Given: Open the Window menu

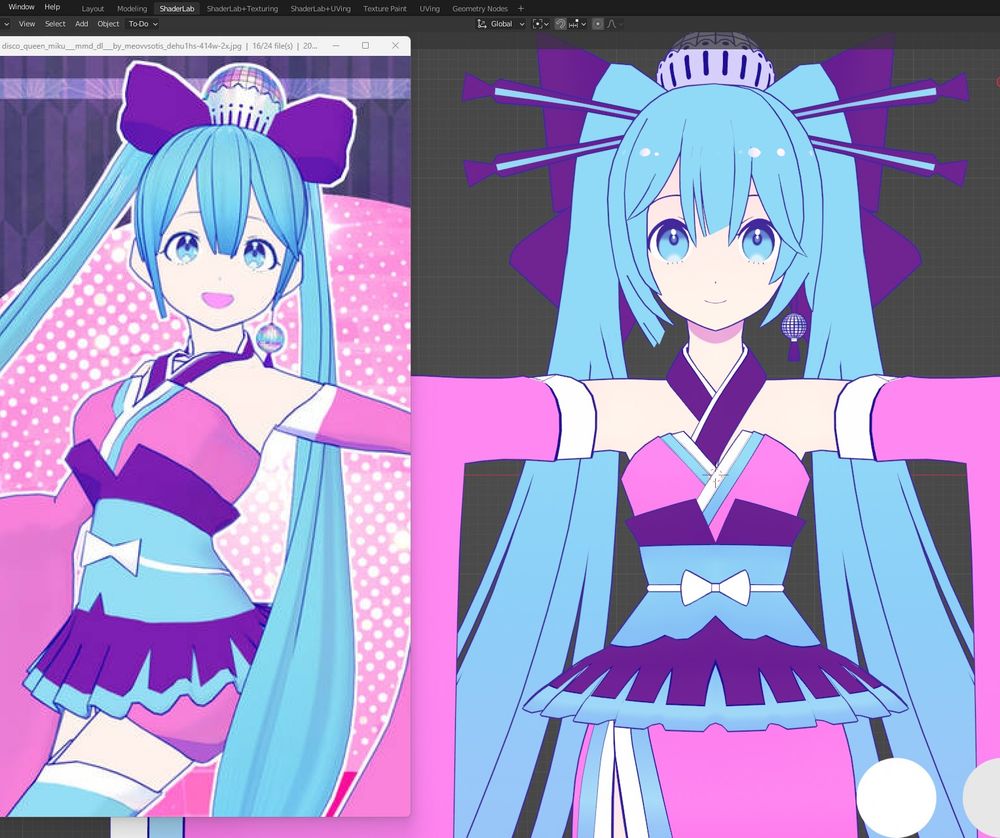Looking at the screenshot, I should click(22, 7).
